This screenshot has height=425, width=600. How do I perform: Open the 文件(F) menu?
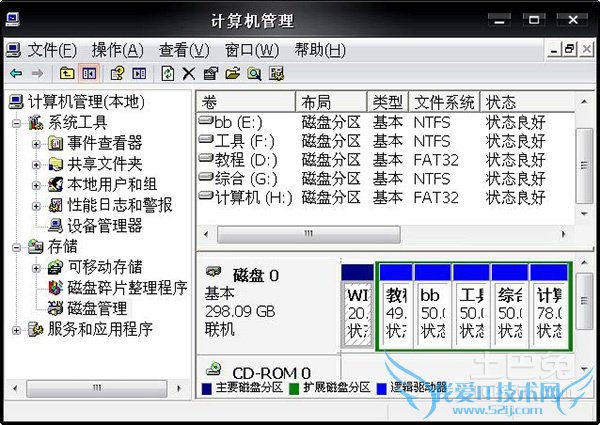(52, 50)
